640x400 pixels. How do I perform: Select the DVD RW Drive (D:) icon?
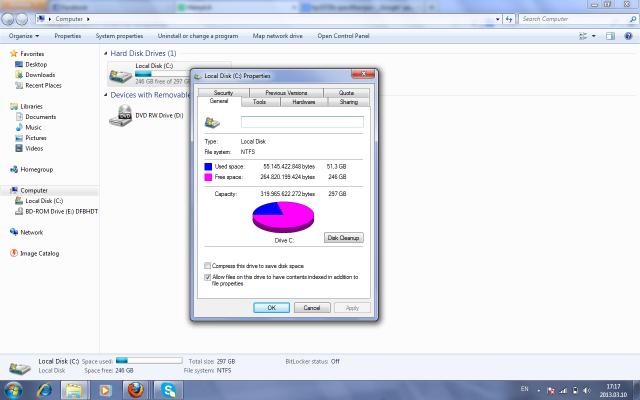[120, 116]
